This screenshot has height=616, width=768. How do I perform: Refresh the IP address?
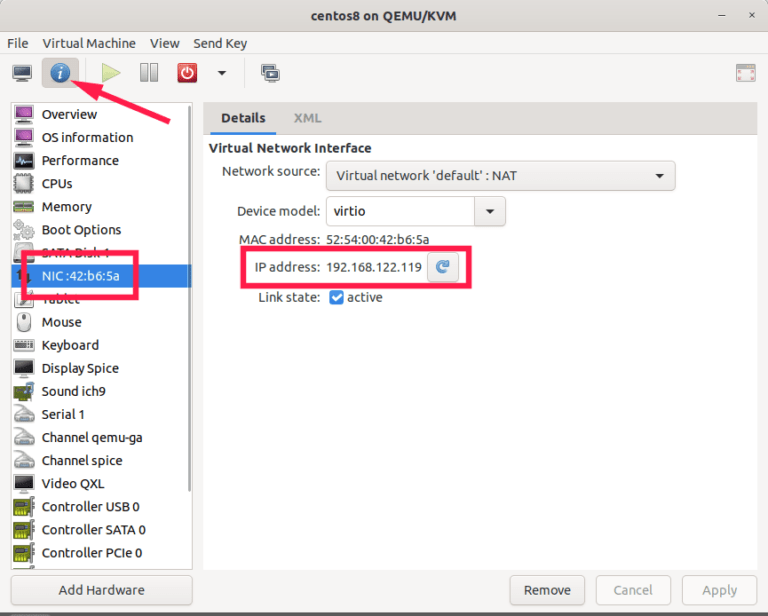pyautogui.click(x=443, y=267)
